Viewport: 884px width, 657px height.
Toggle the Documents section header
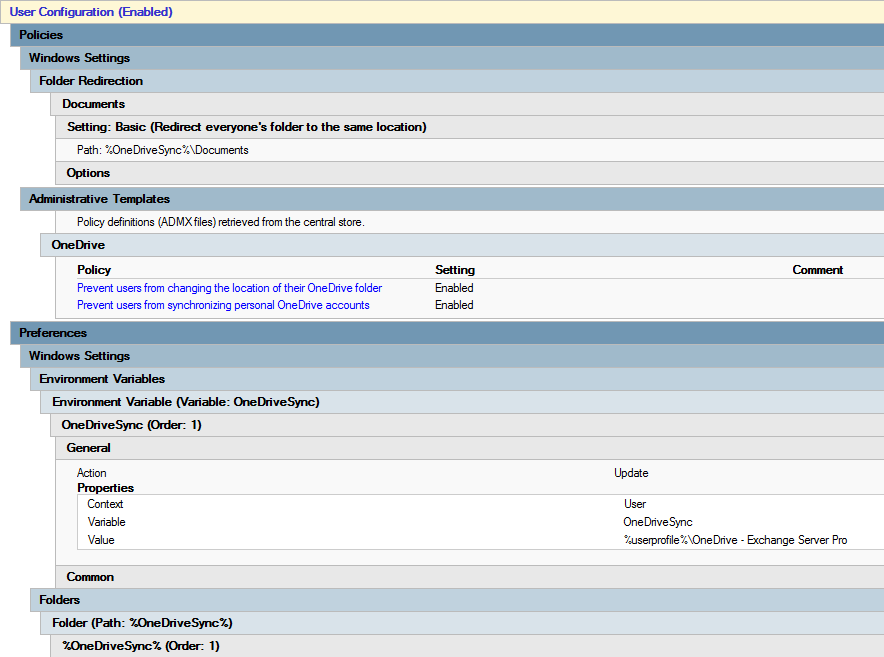click(x=93, y=104)
